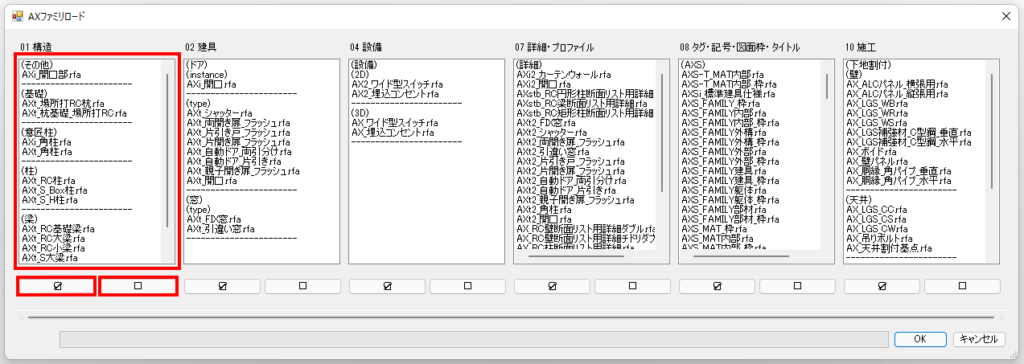Select AXt_シャッター.rfa entry

coord(219,113)
